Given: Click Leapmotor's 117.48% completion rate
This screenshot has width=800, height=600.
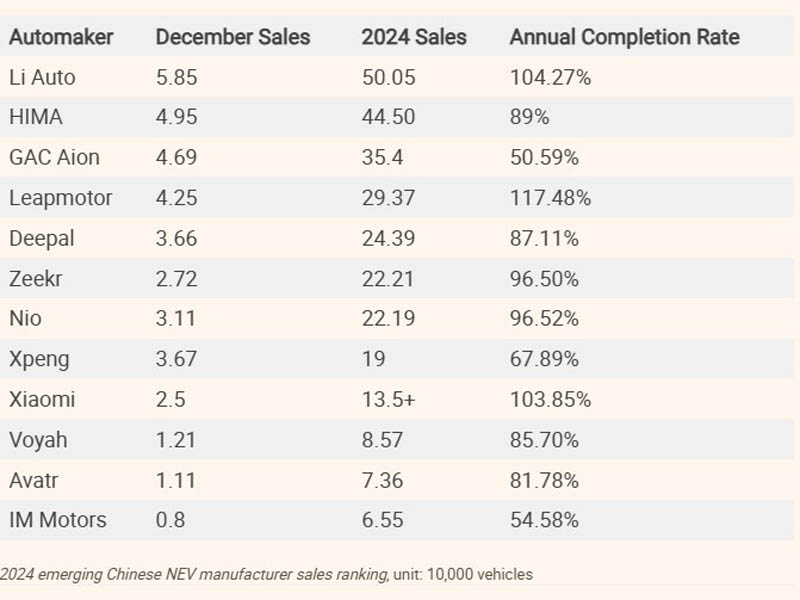Looking at the screenshot, I should (x=550, y=198).
